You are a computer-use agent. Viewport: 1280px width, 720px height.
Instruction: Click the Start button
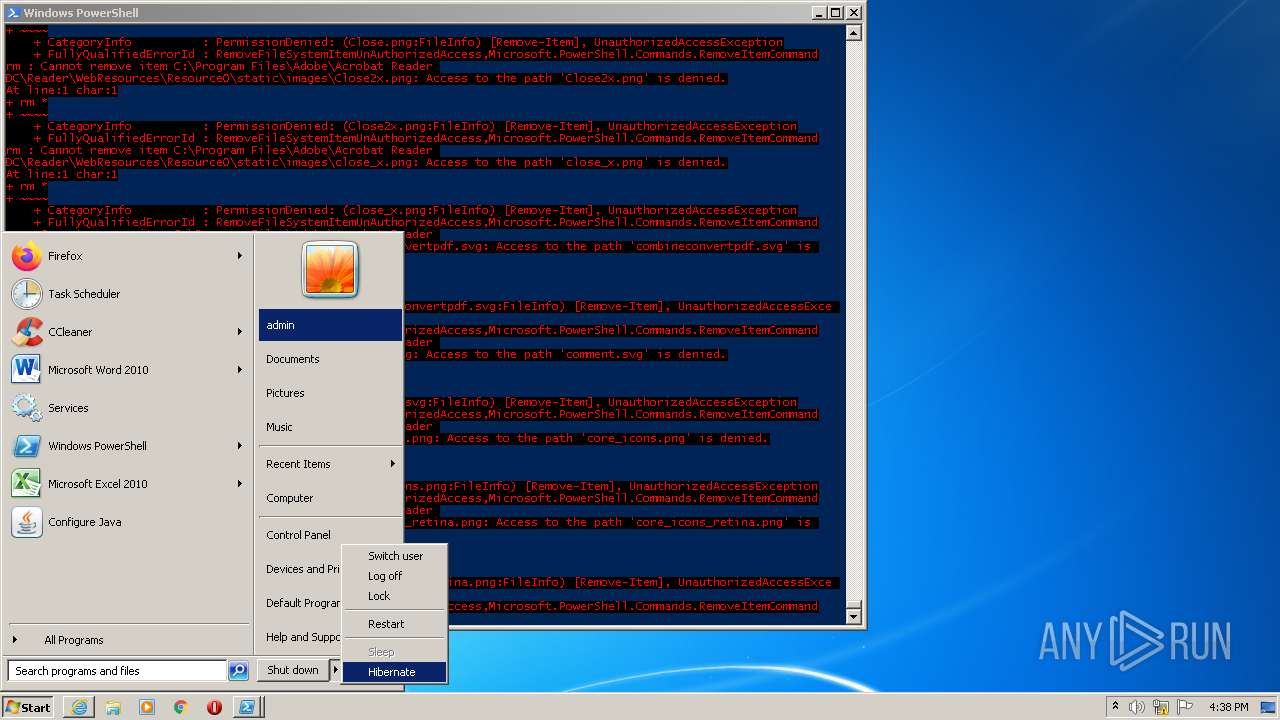29,707
